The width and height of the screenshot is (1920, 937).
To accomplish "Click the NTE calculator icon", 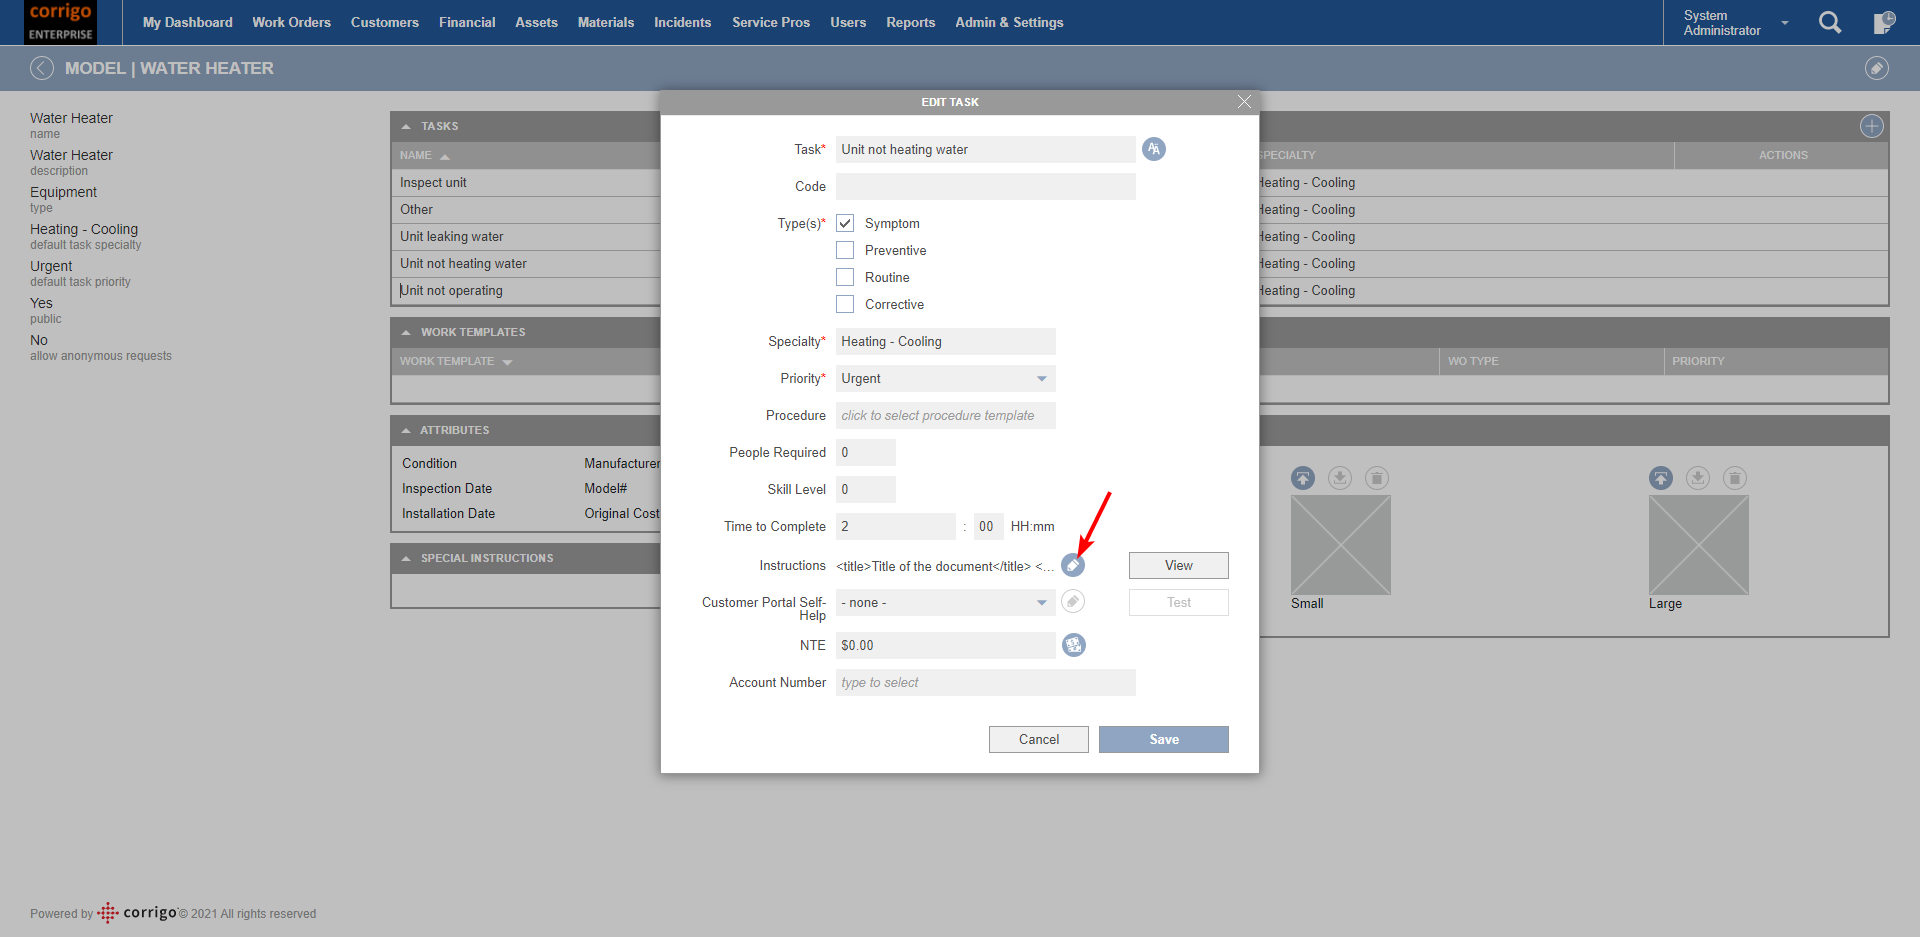I will (x=1073, y=645).
